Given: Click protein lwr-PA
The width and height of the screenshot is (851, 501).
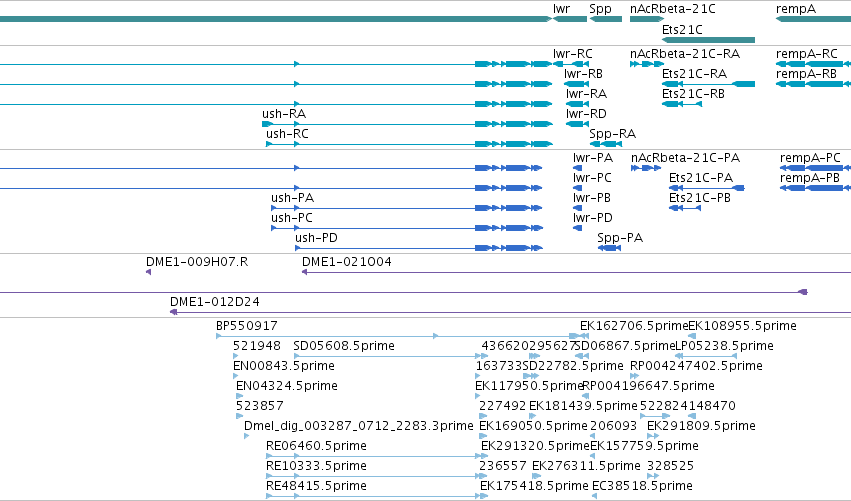Looking at the screenshot, I should point(593,158).
